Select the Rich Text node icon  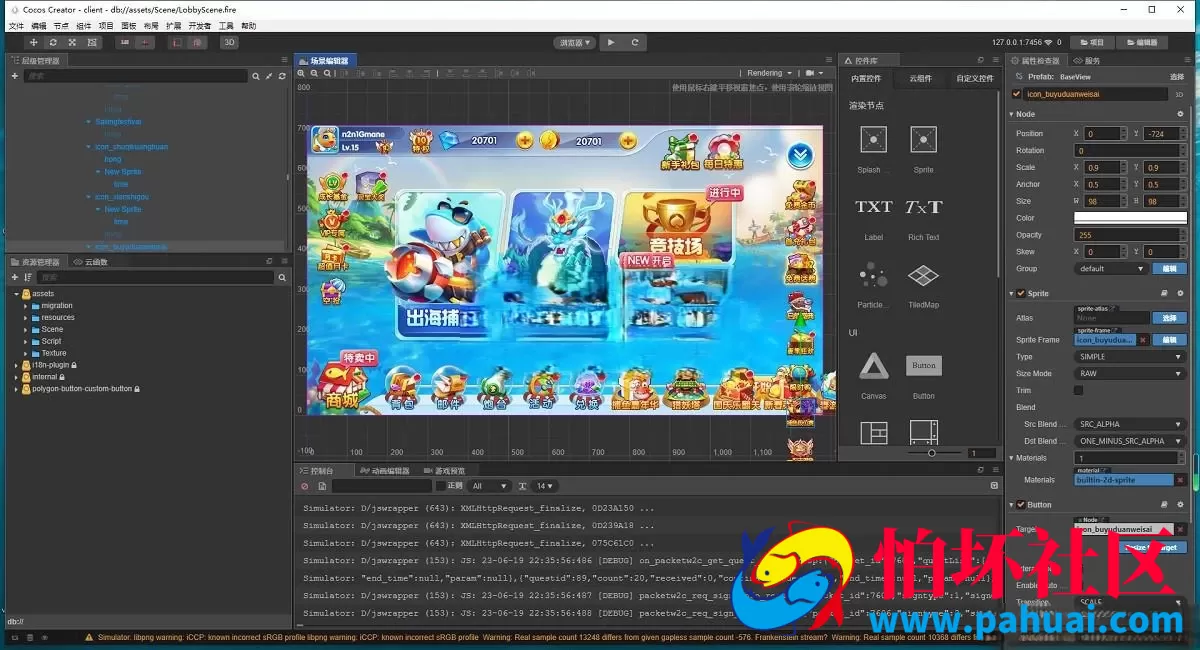point(924,207)
